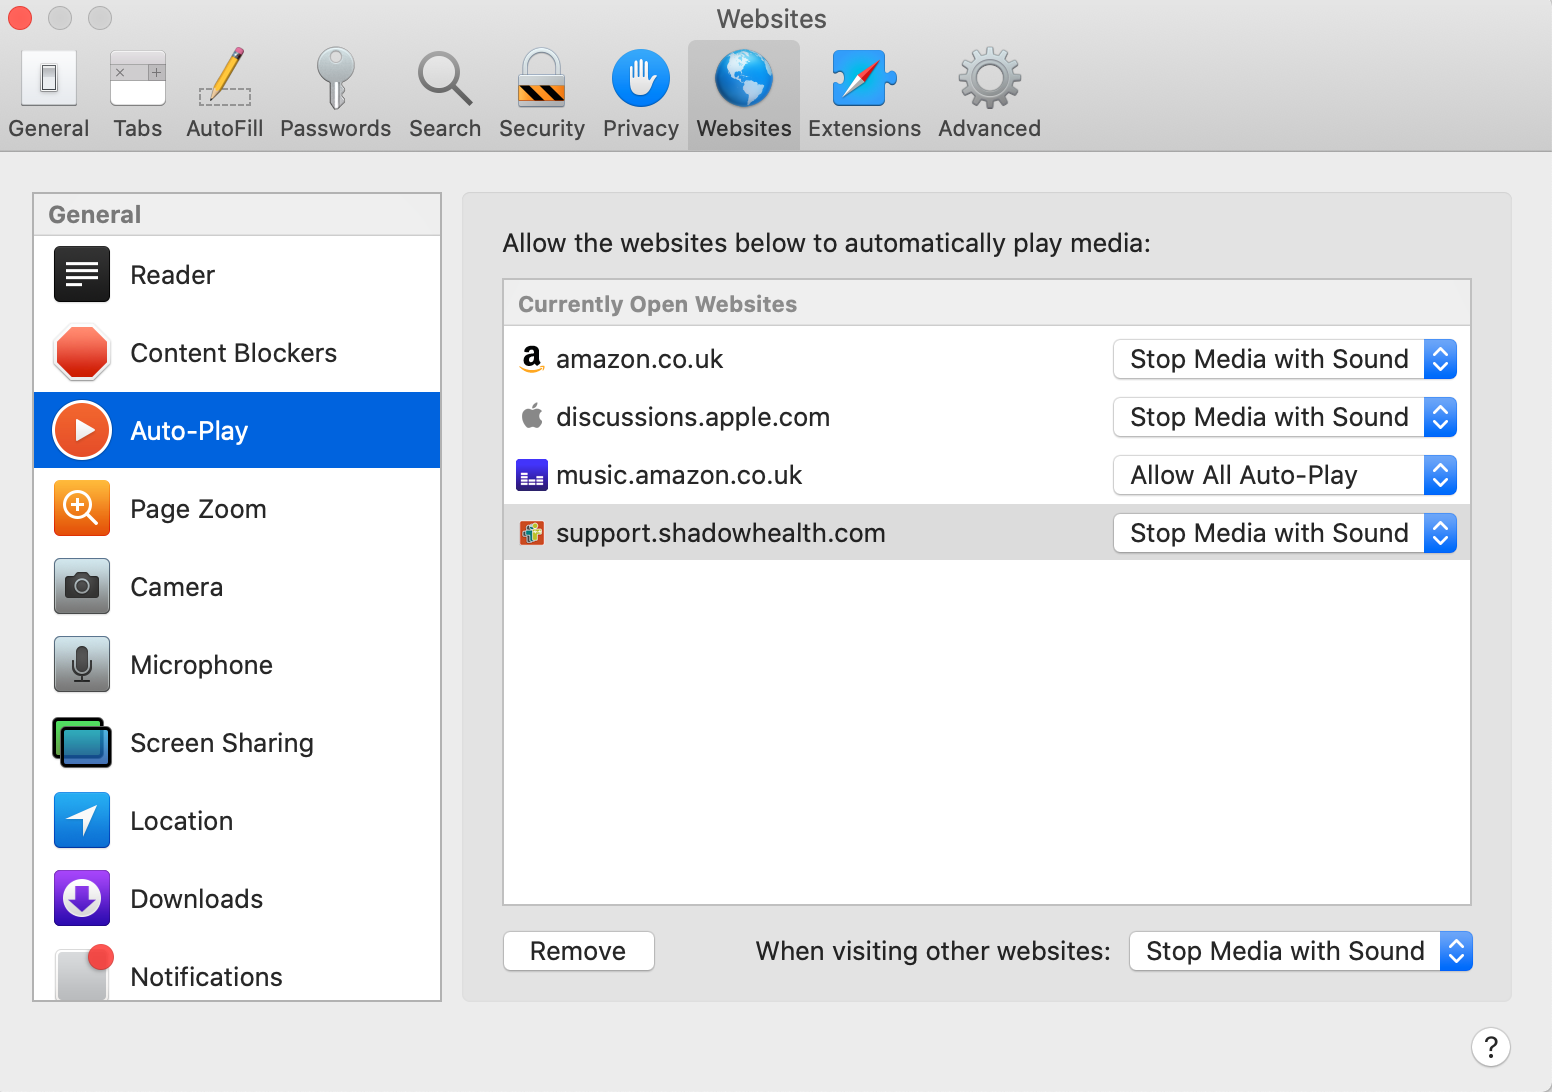The height and width of the screenshot is (1092, 1552).
Task: Open the Privacy hand icon
Action: pyautogui.click(x=641, y=78)
